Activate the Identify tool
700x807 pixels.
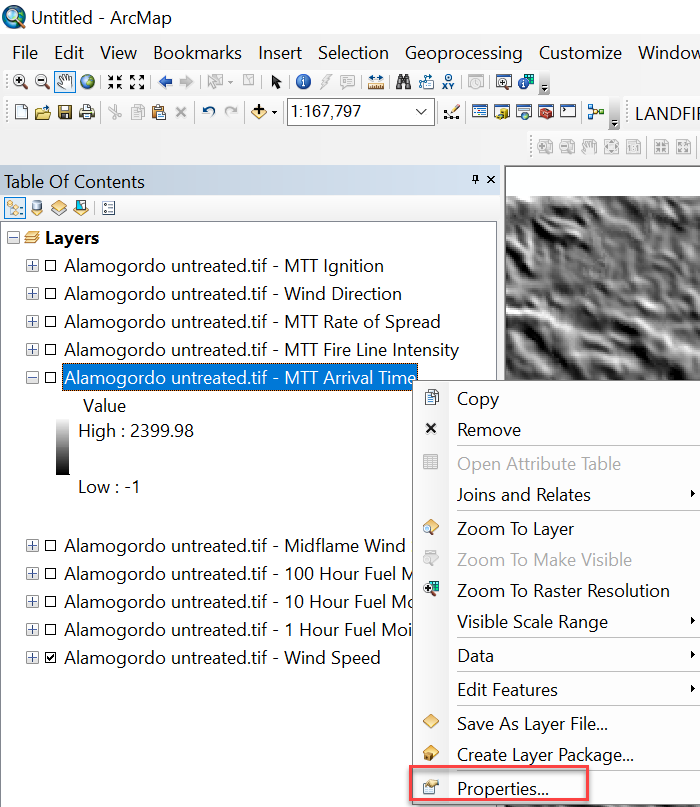[303, 81]
